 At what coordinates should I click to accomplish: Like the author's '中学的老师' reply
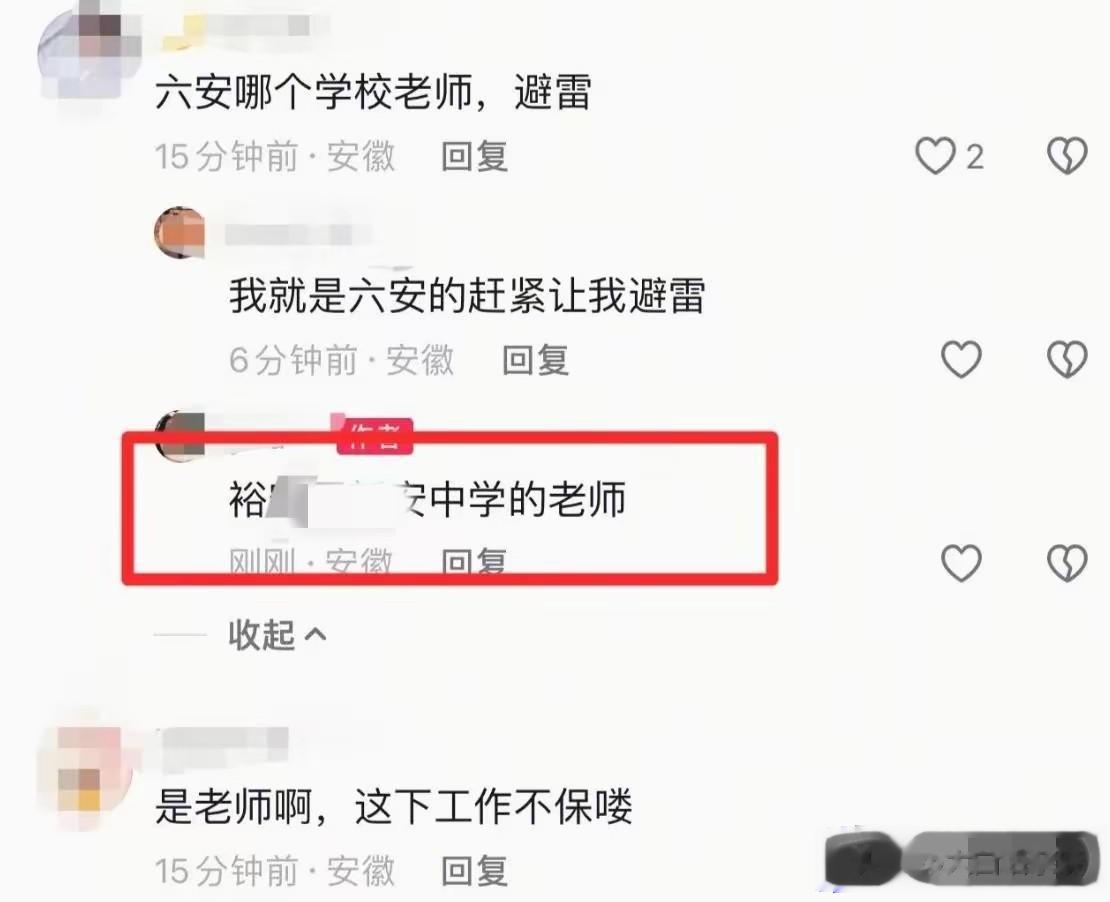point(961,563)
